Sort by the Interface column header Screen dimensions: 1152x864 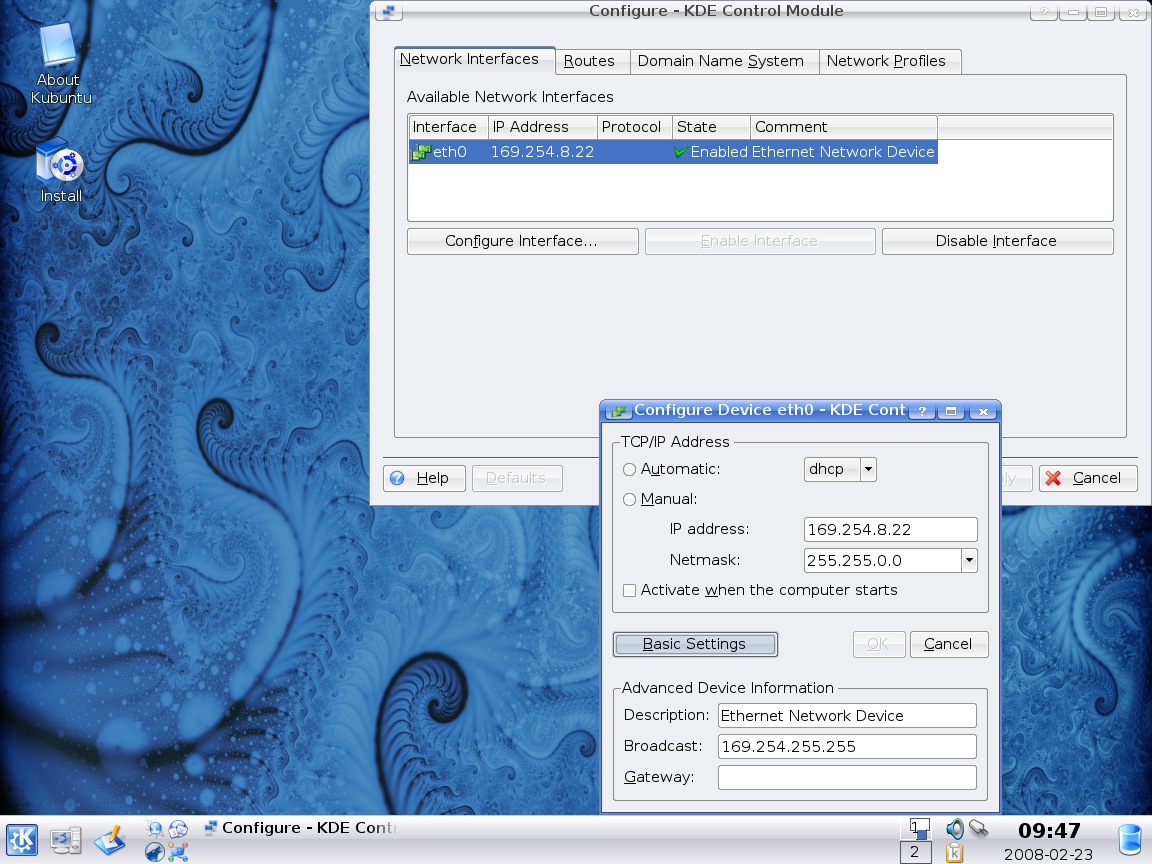(448, 127)
